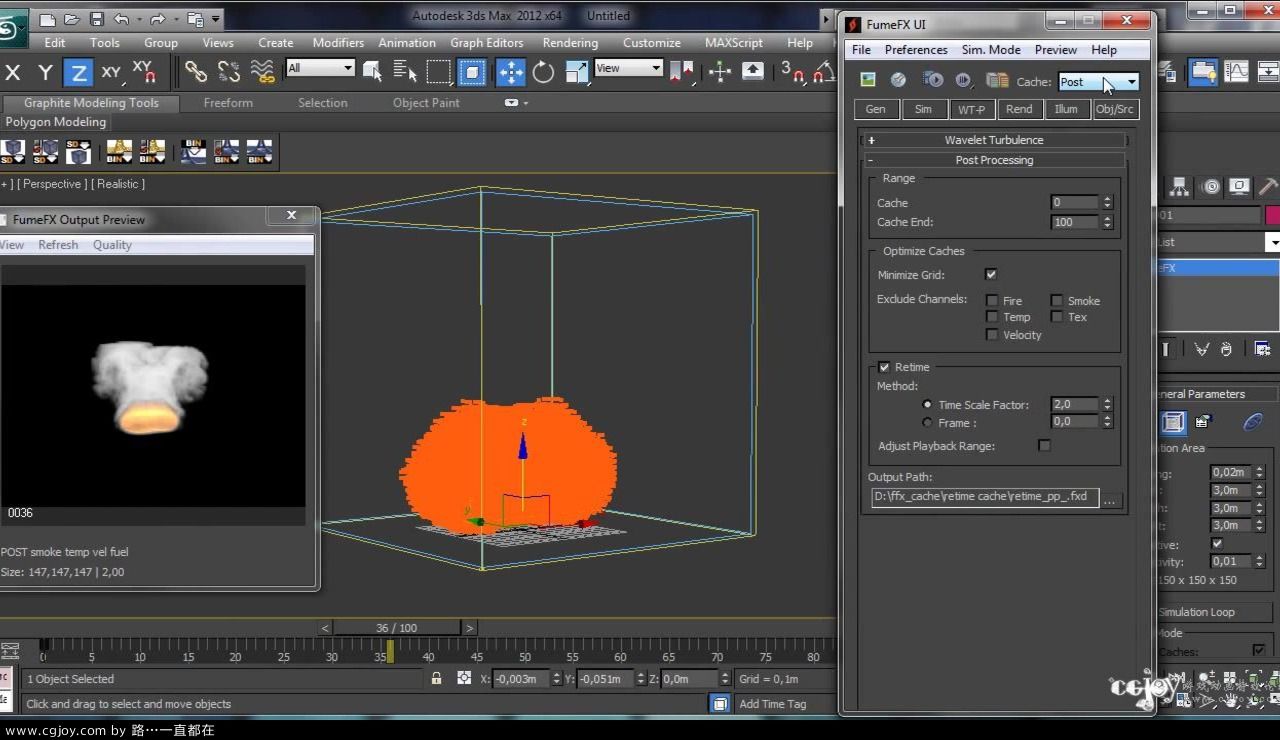Open FumeFX Sim. Mode menu
1280x740 pixels.
click(x=991, y=50)
